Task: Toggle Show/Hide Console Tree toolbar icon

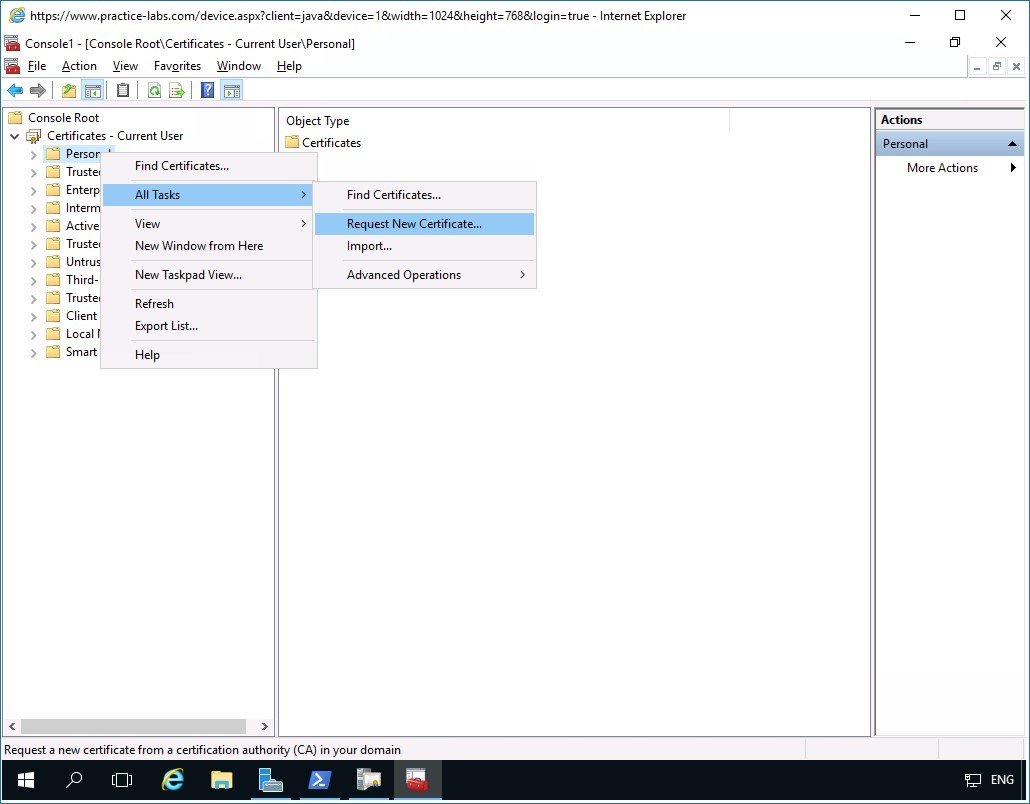Action: pos(93,91)
